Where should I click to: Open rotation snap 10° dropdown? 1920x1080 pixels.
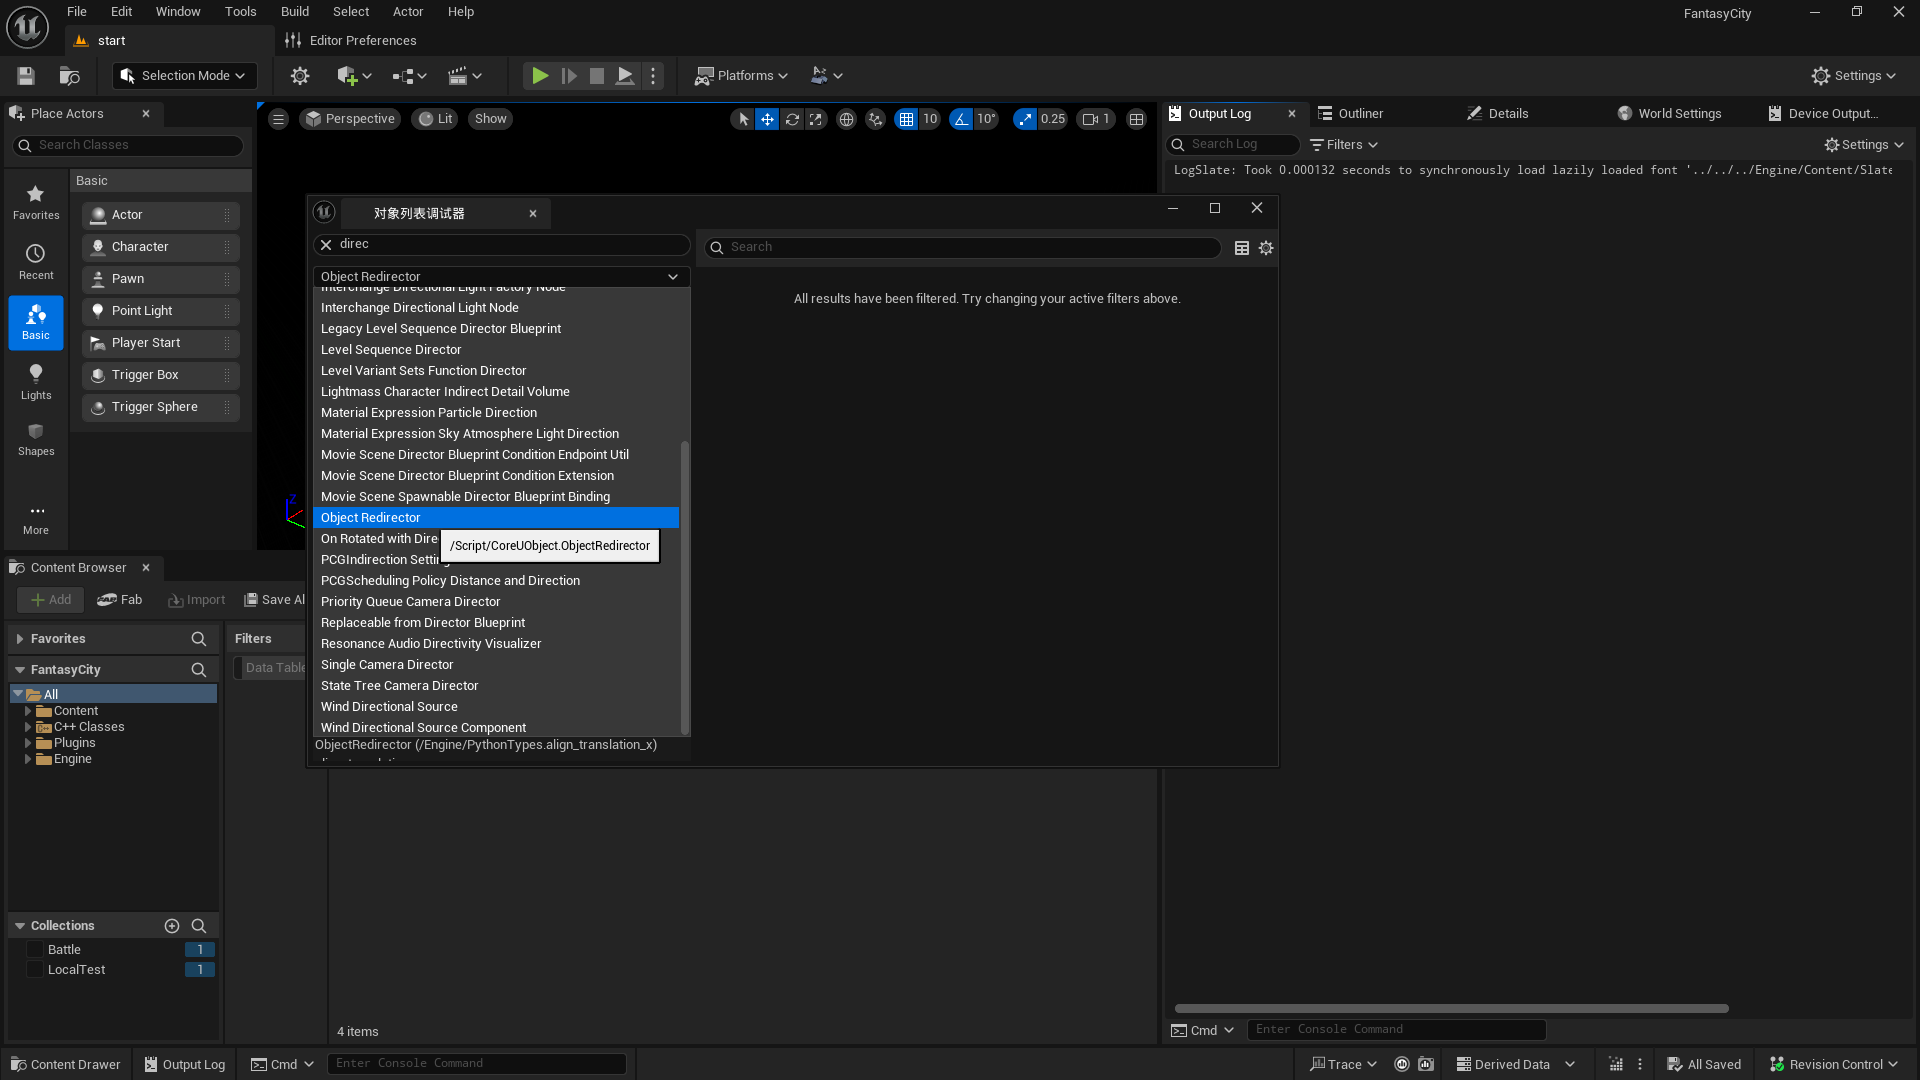(986, 119)
